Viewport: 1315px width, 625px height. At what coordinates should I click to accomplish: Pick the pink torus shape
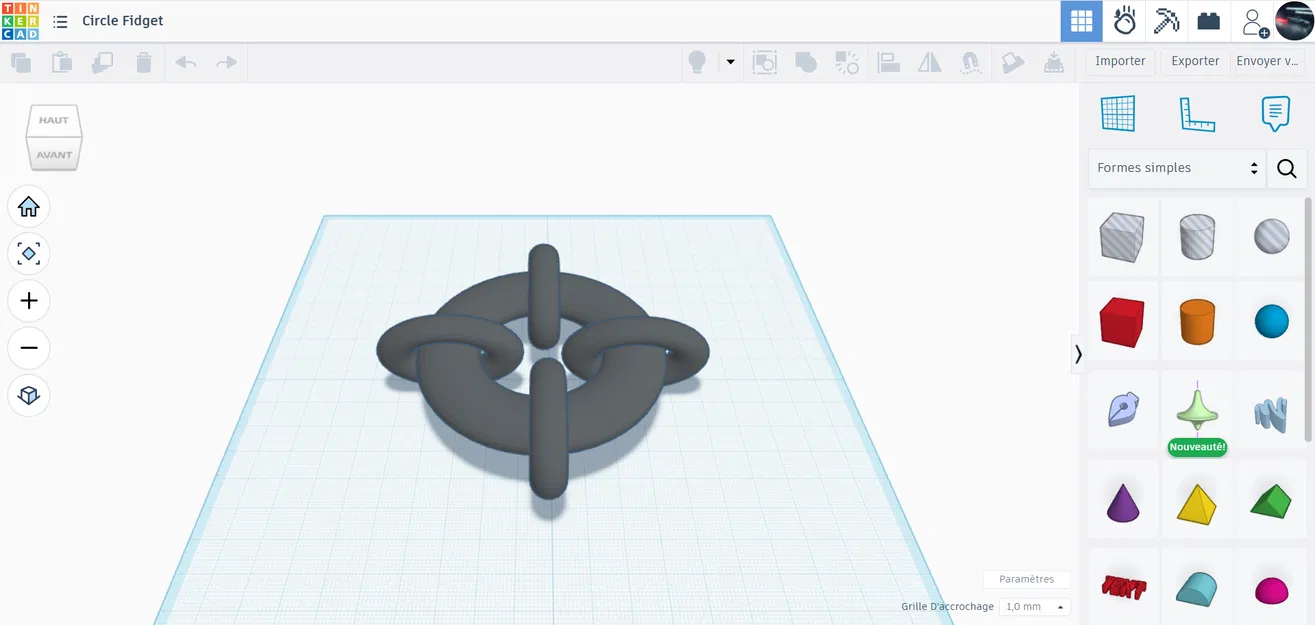[x=1270, y=590]
